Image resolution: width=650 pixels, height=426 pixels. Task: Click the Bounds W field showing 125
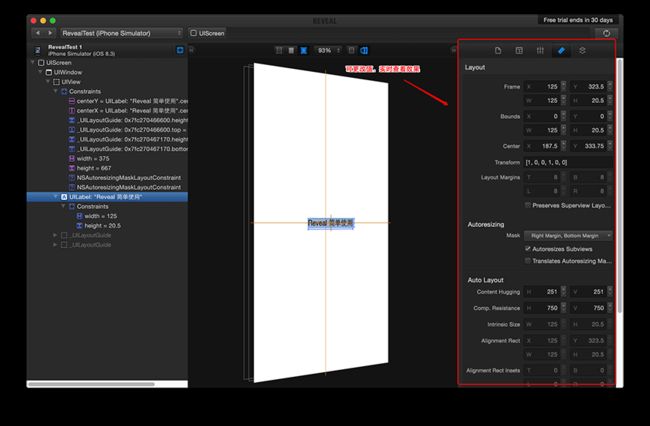coord(542,130)
